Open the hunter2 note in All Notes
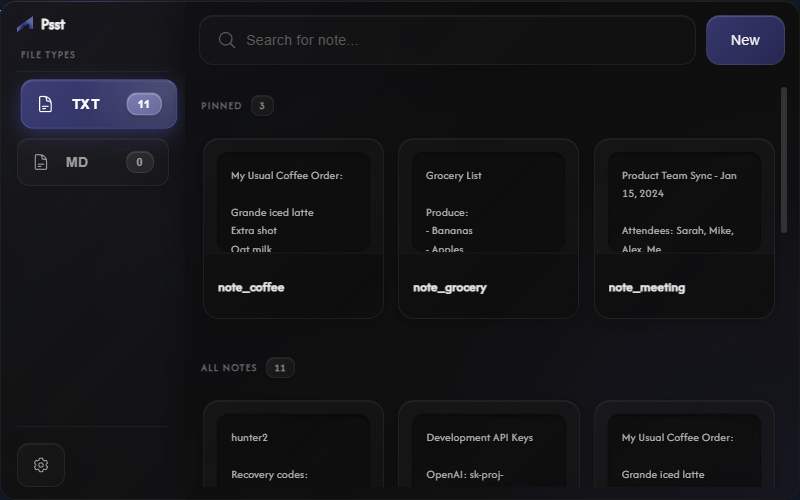800x500 pixels. coord(293,444)
